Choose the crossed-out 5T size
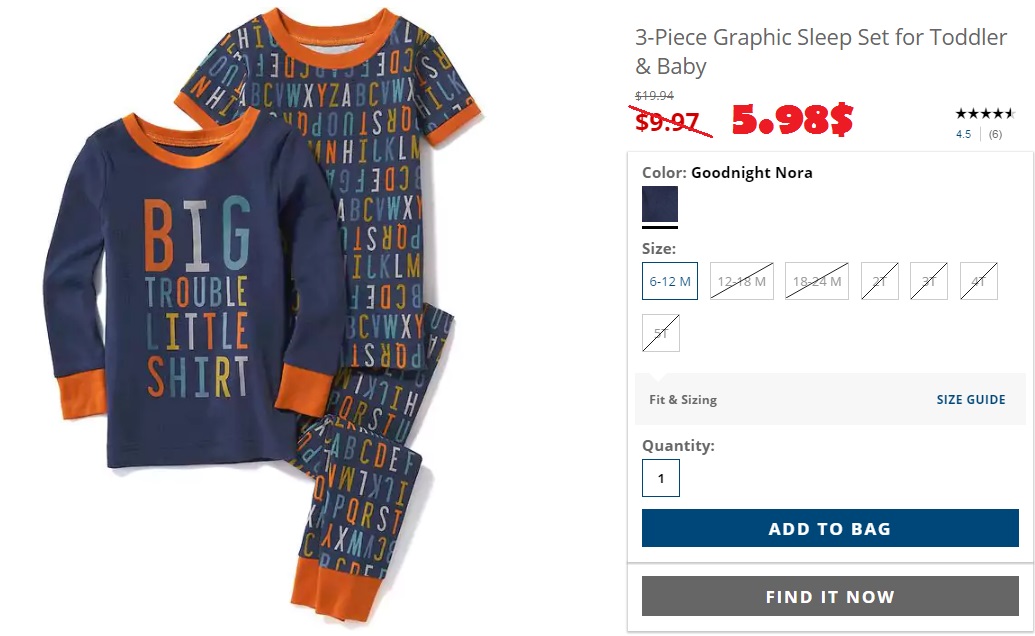Viewport: 1035px width, 636px height. click(x=661, y=333)
